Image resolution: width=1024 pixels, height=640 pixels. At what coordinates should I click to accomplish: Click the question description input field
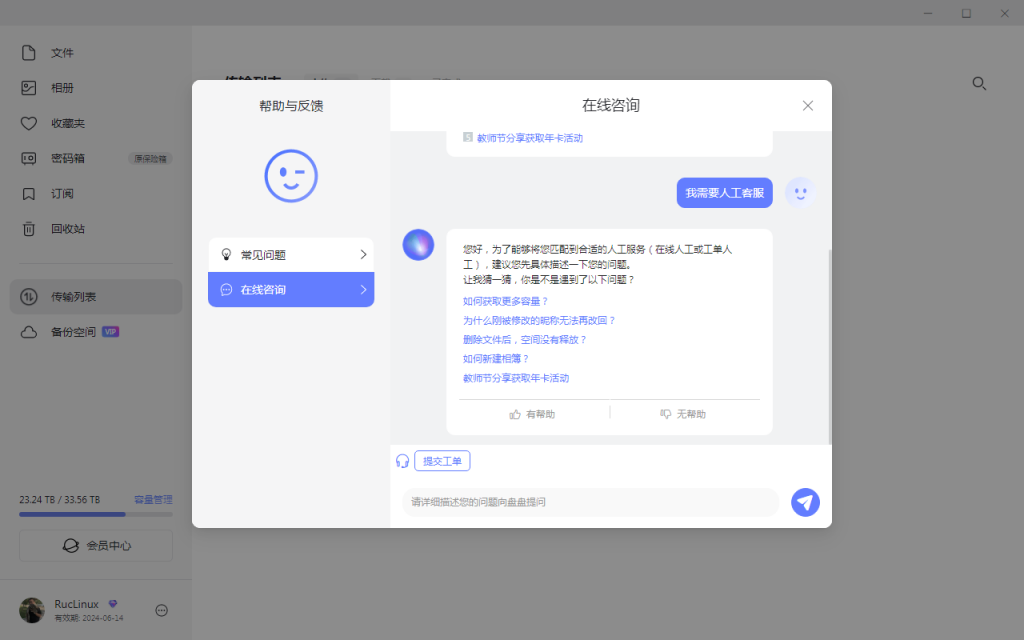(590, 502)
